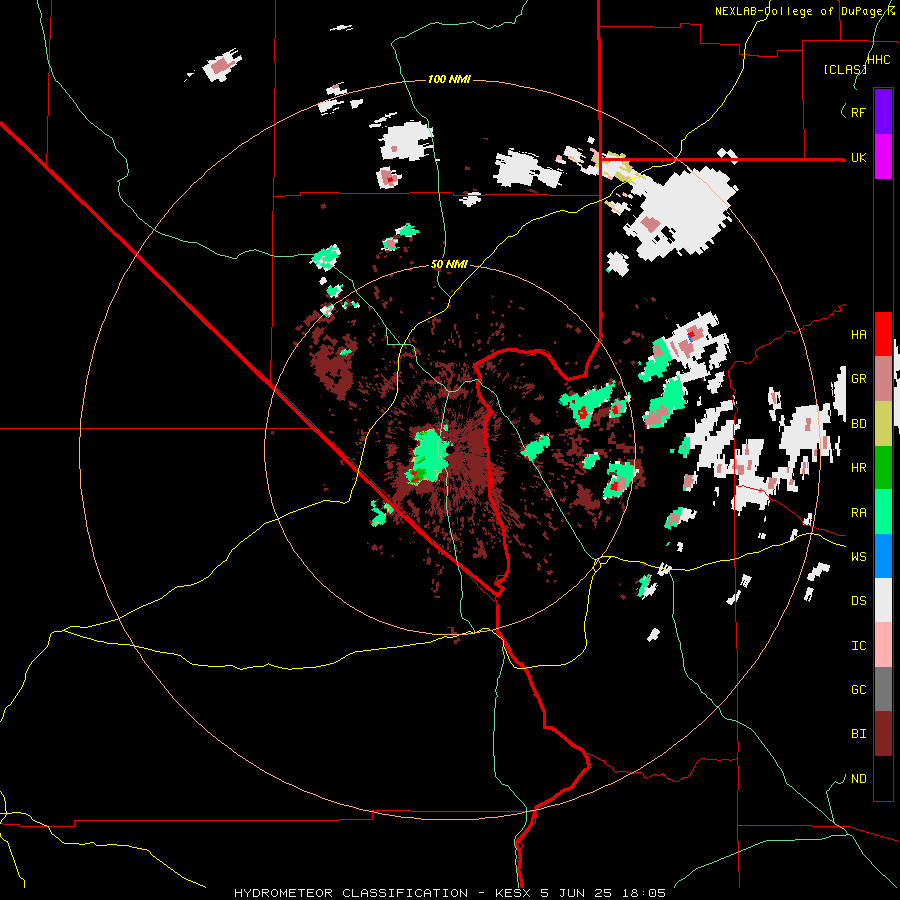Click the HR legend label
900x900 pixels.
click(858, 468)
